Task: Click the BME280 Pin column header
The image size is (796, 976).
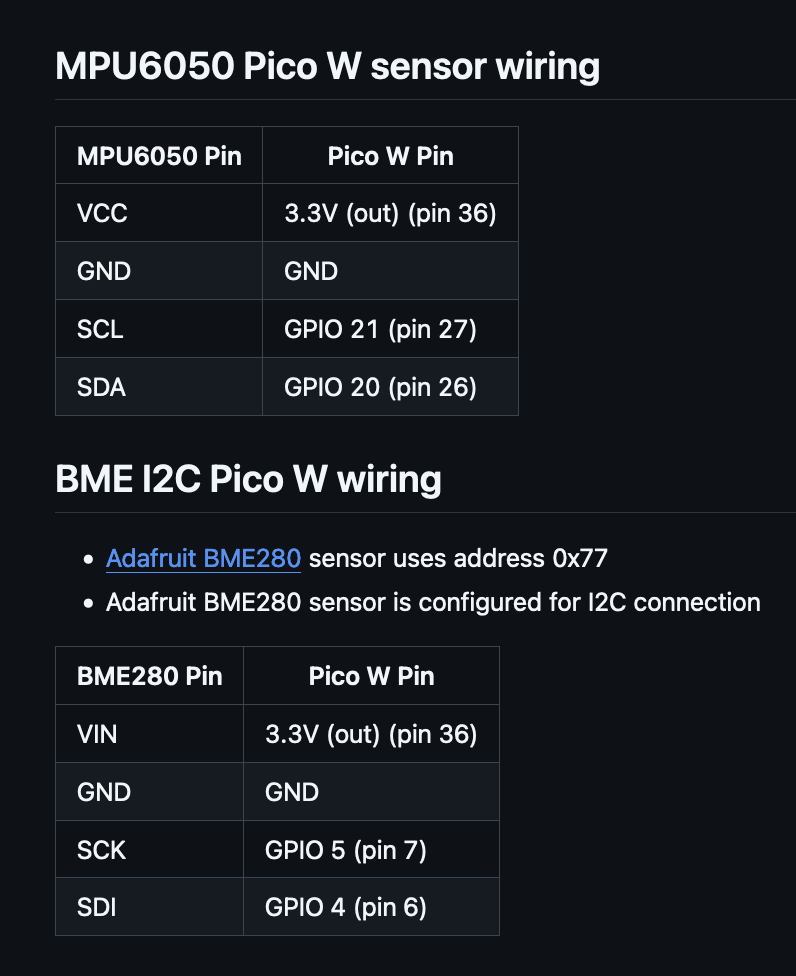Action: click(x=149, y=676)
